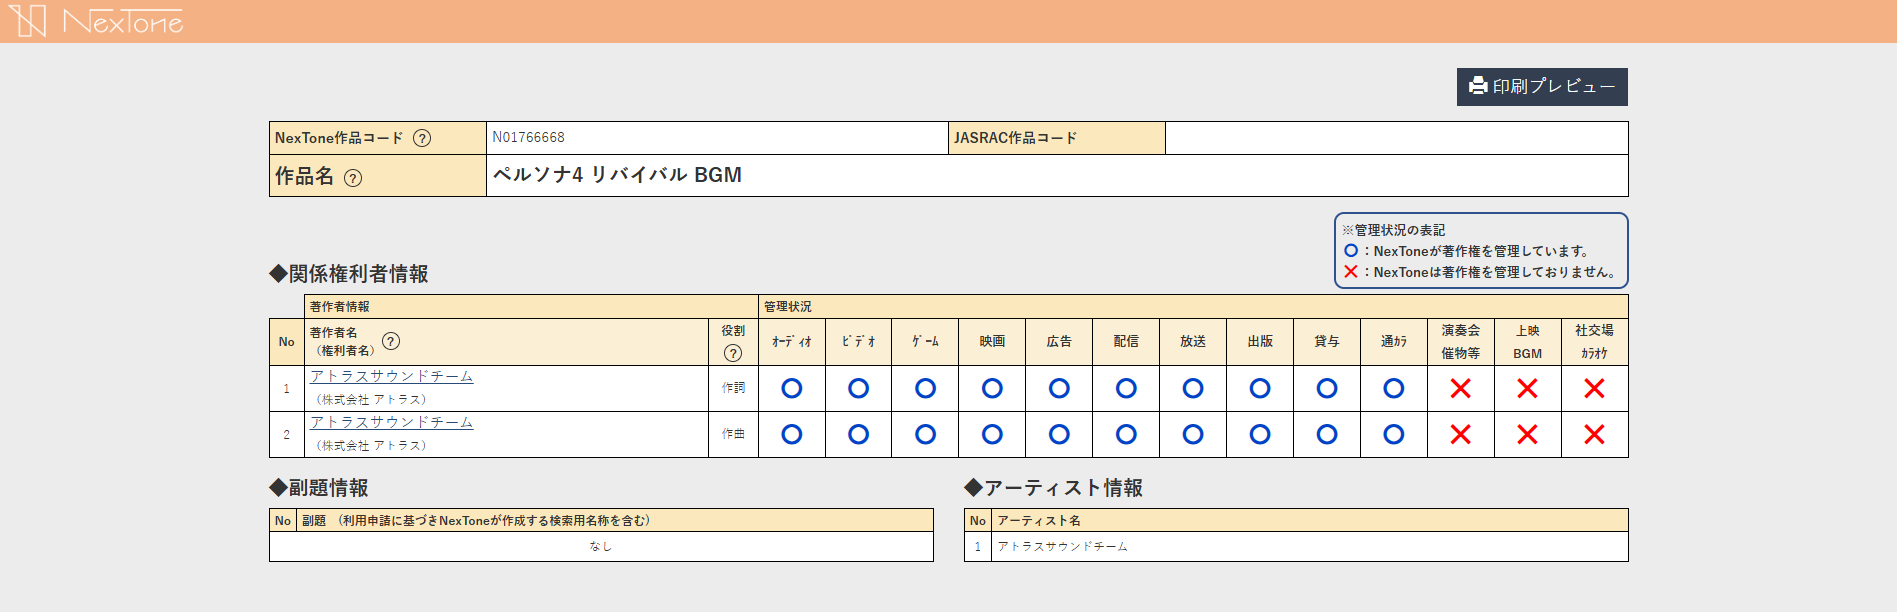Click the 通ｶﾗ circle in row 1
Image resolution: width=1897 pixels, height=612 pixels.
pos(1394,388)
